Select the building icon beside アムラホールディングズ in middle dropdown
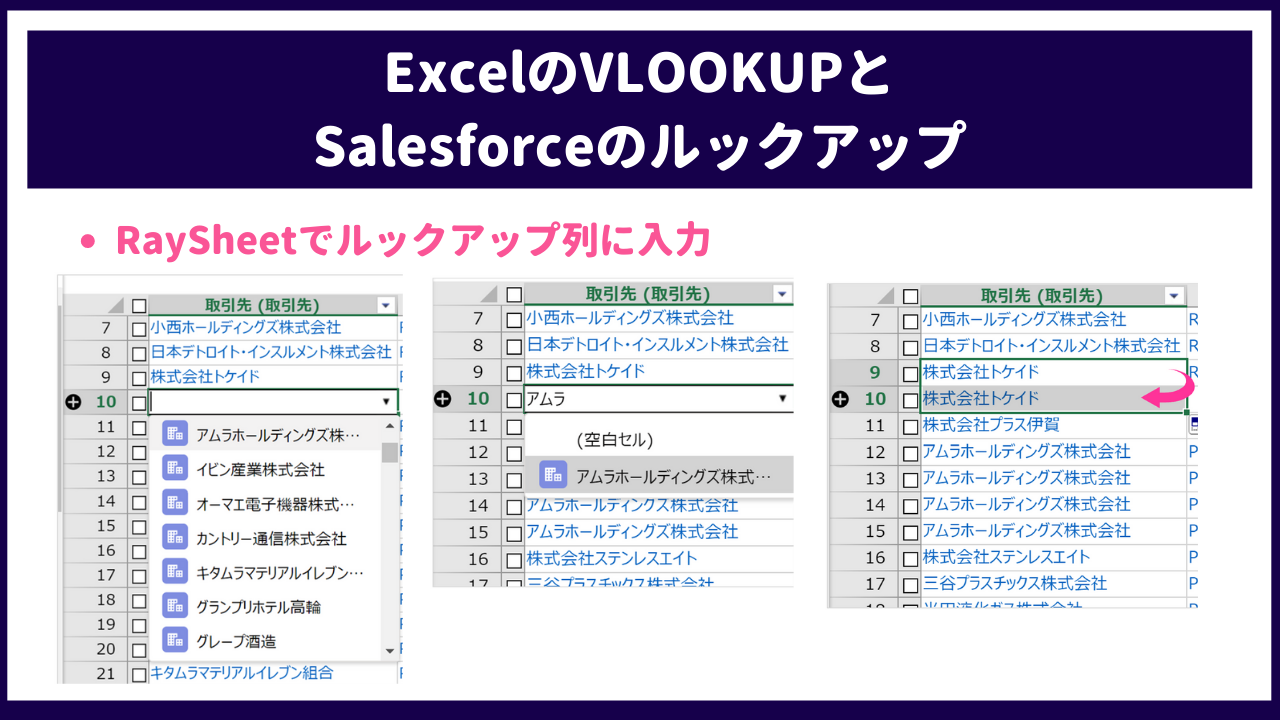 (x=550, y=475)
